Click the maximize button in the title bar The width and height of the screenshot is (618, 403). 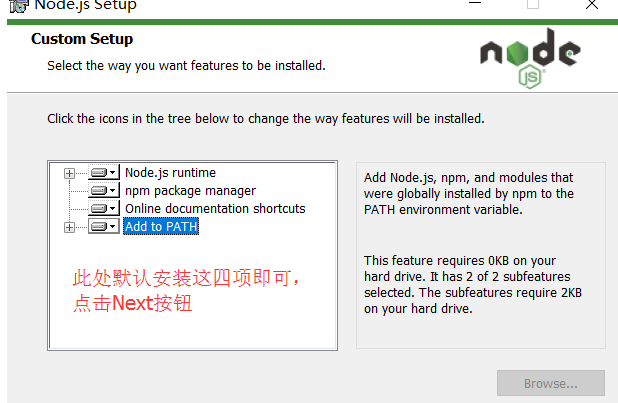pos(533,5)
